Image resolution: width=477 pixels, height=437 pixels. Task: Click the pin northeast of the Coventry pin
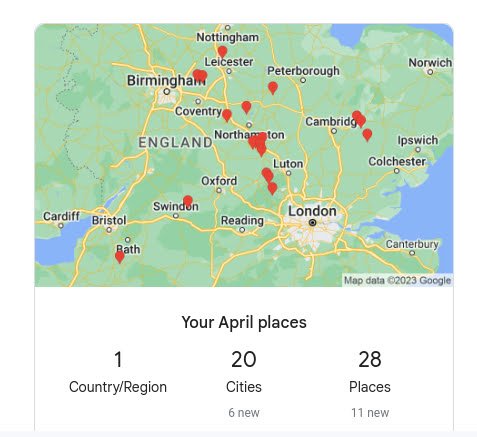pyautogui.click(x=246, y=107)
